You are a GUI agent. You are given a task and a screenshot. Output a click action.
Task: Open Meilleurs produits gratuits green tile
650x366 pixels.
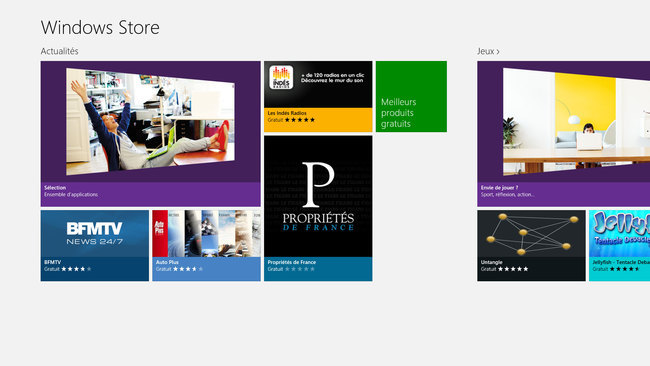(411, 97)
